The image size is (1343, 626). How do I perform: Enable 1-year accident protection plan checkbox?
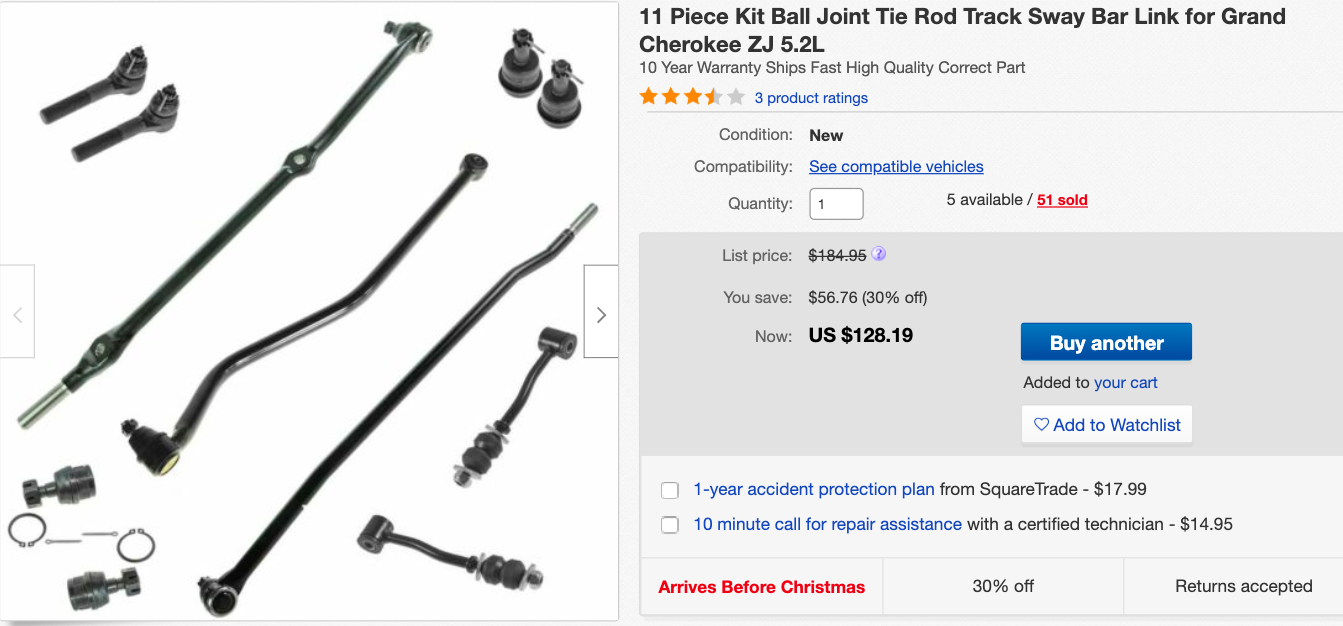pos(670,490)
